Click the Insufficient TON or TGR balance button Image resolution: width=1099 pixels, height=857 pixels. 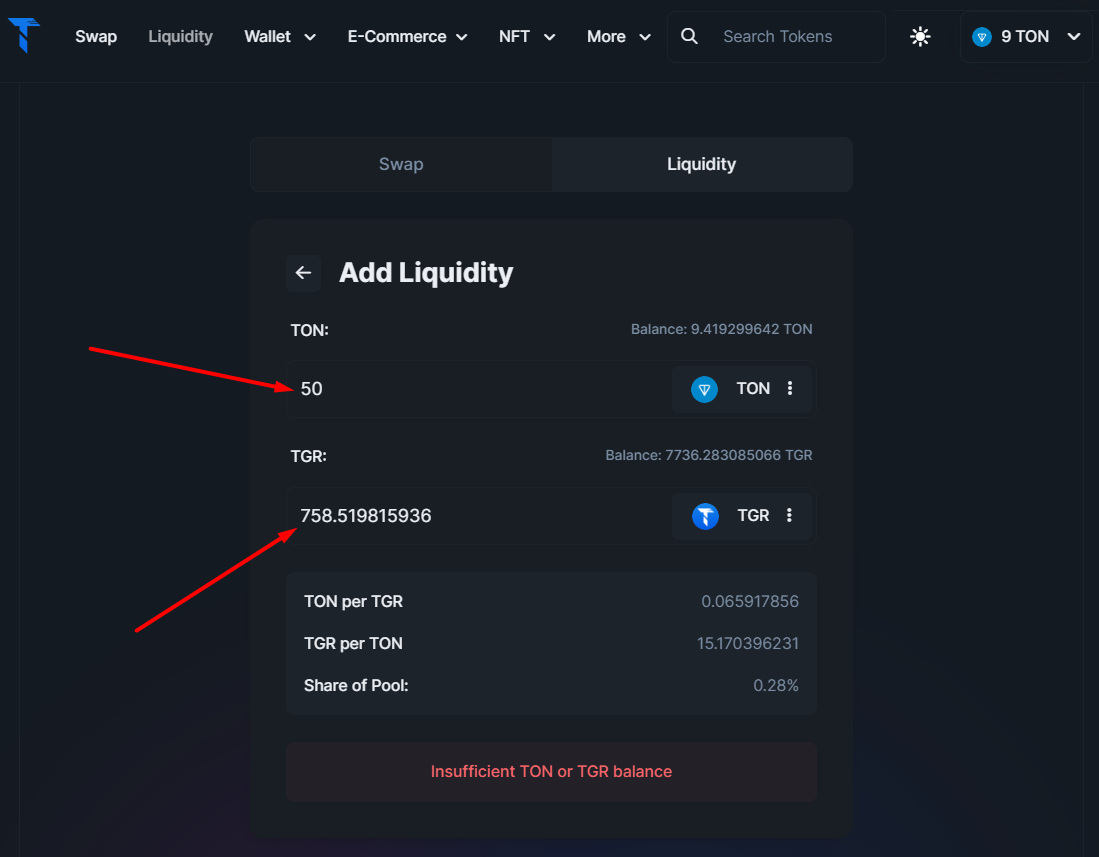(x=551, y=772)
